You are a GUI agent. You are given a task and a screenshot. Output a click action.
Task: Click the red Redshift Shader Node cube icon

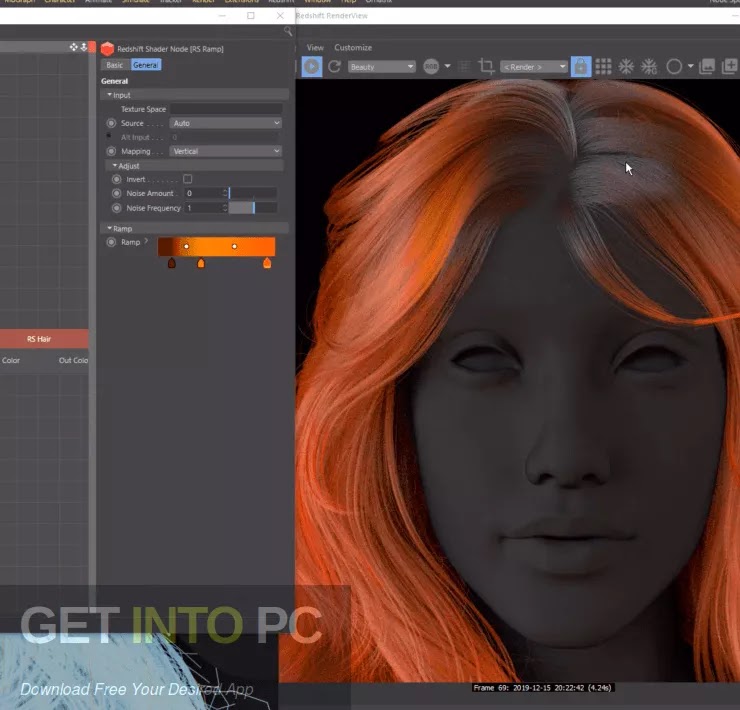[108, 49]
